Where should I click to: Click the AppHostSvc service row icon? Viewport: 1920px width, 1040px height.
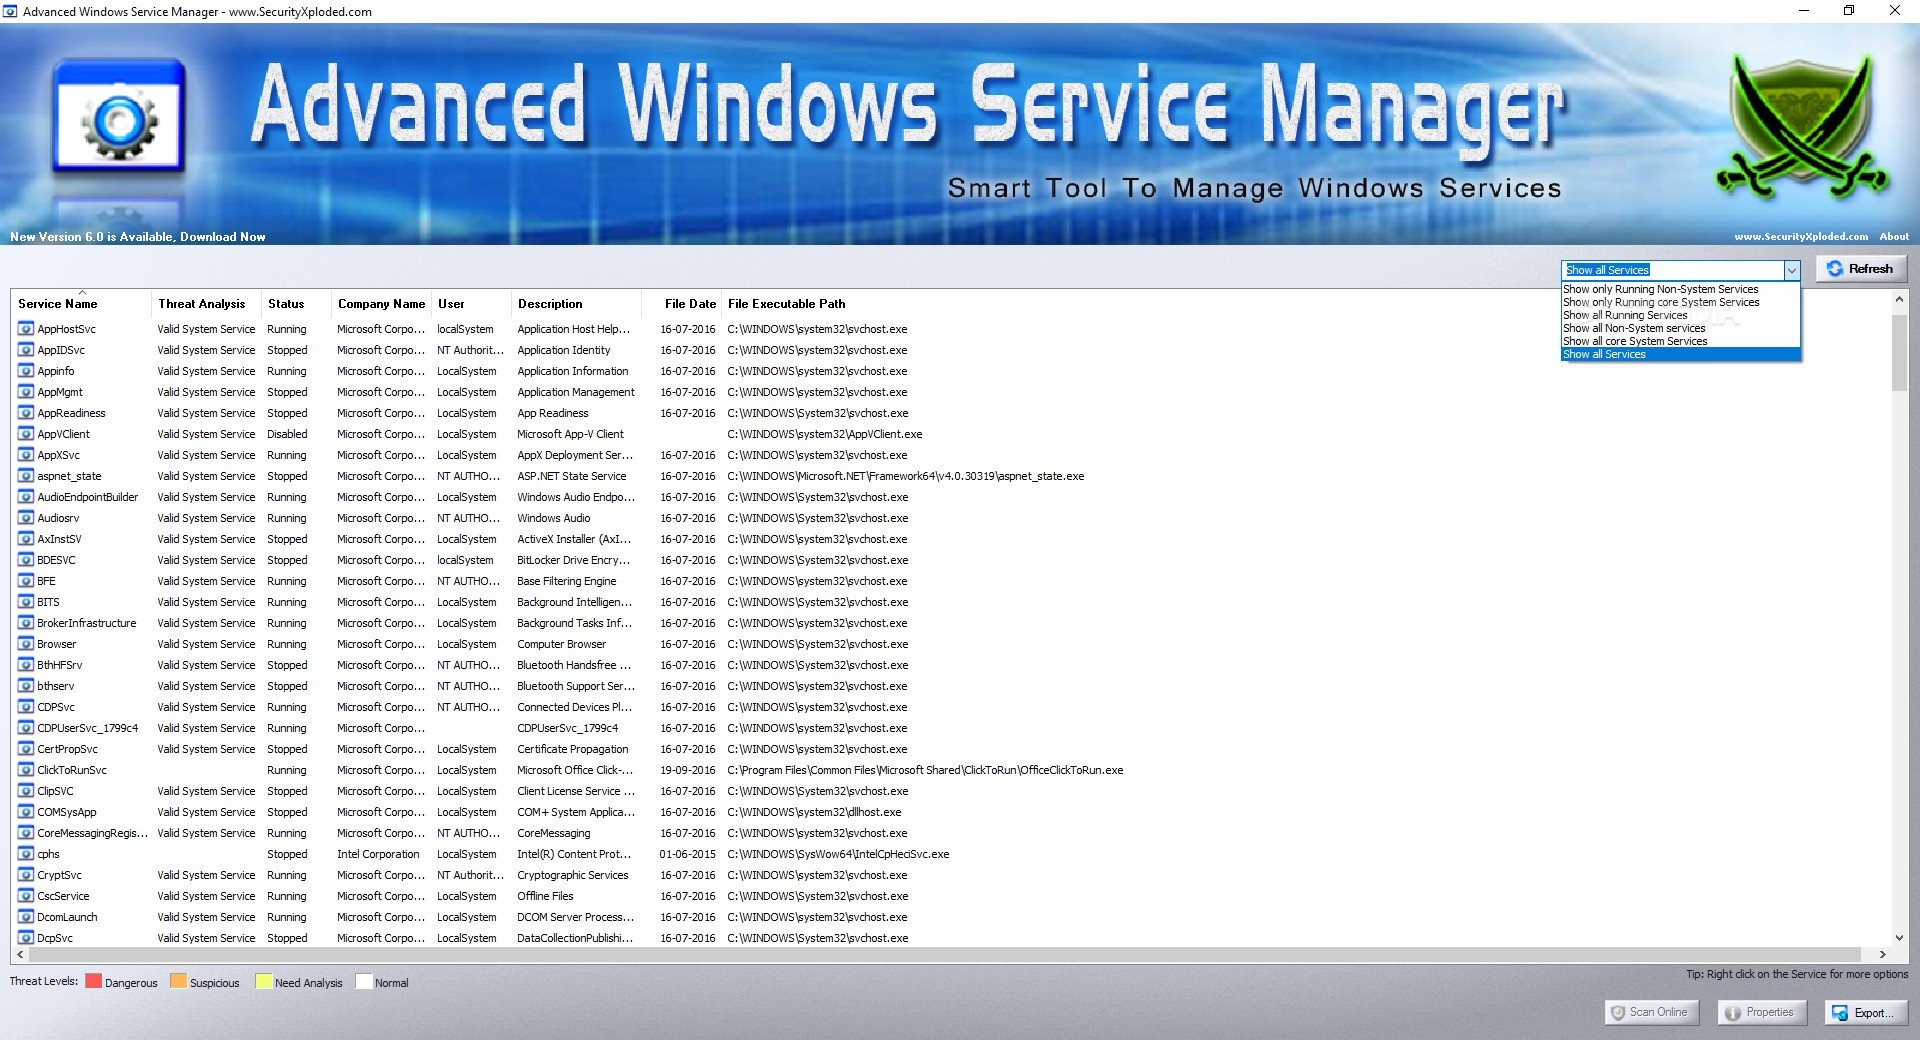click(x=26, y=328)
